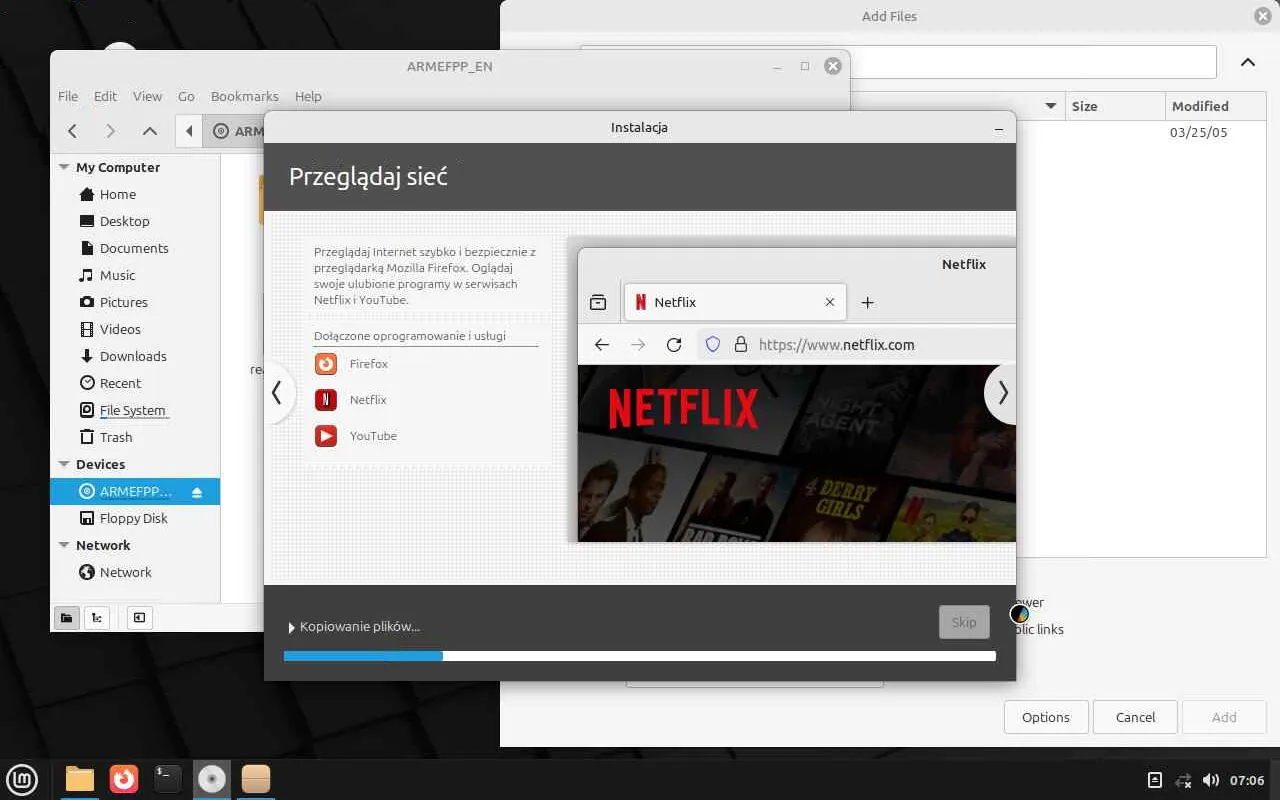This screenshot has width=1280, height=800.
Task: Open the Documents sidebar folder
Action: pos(134,248)
